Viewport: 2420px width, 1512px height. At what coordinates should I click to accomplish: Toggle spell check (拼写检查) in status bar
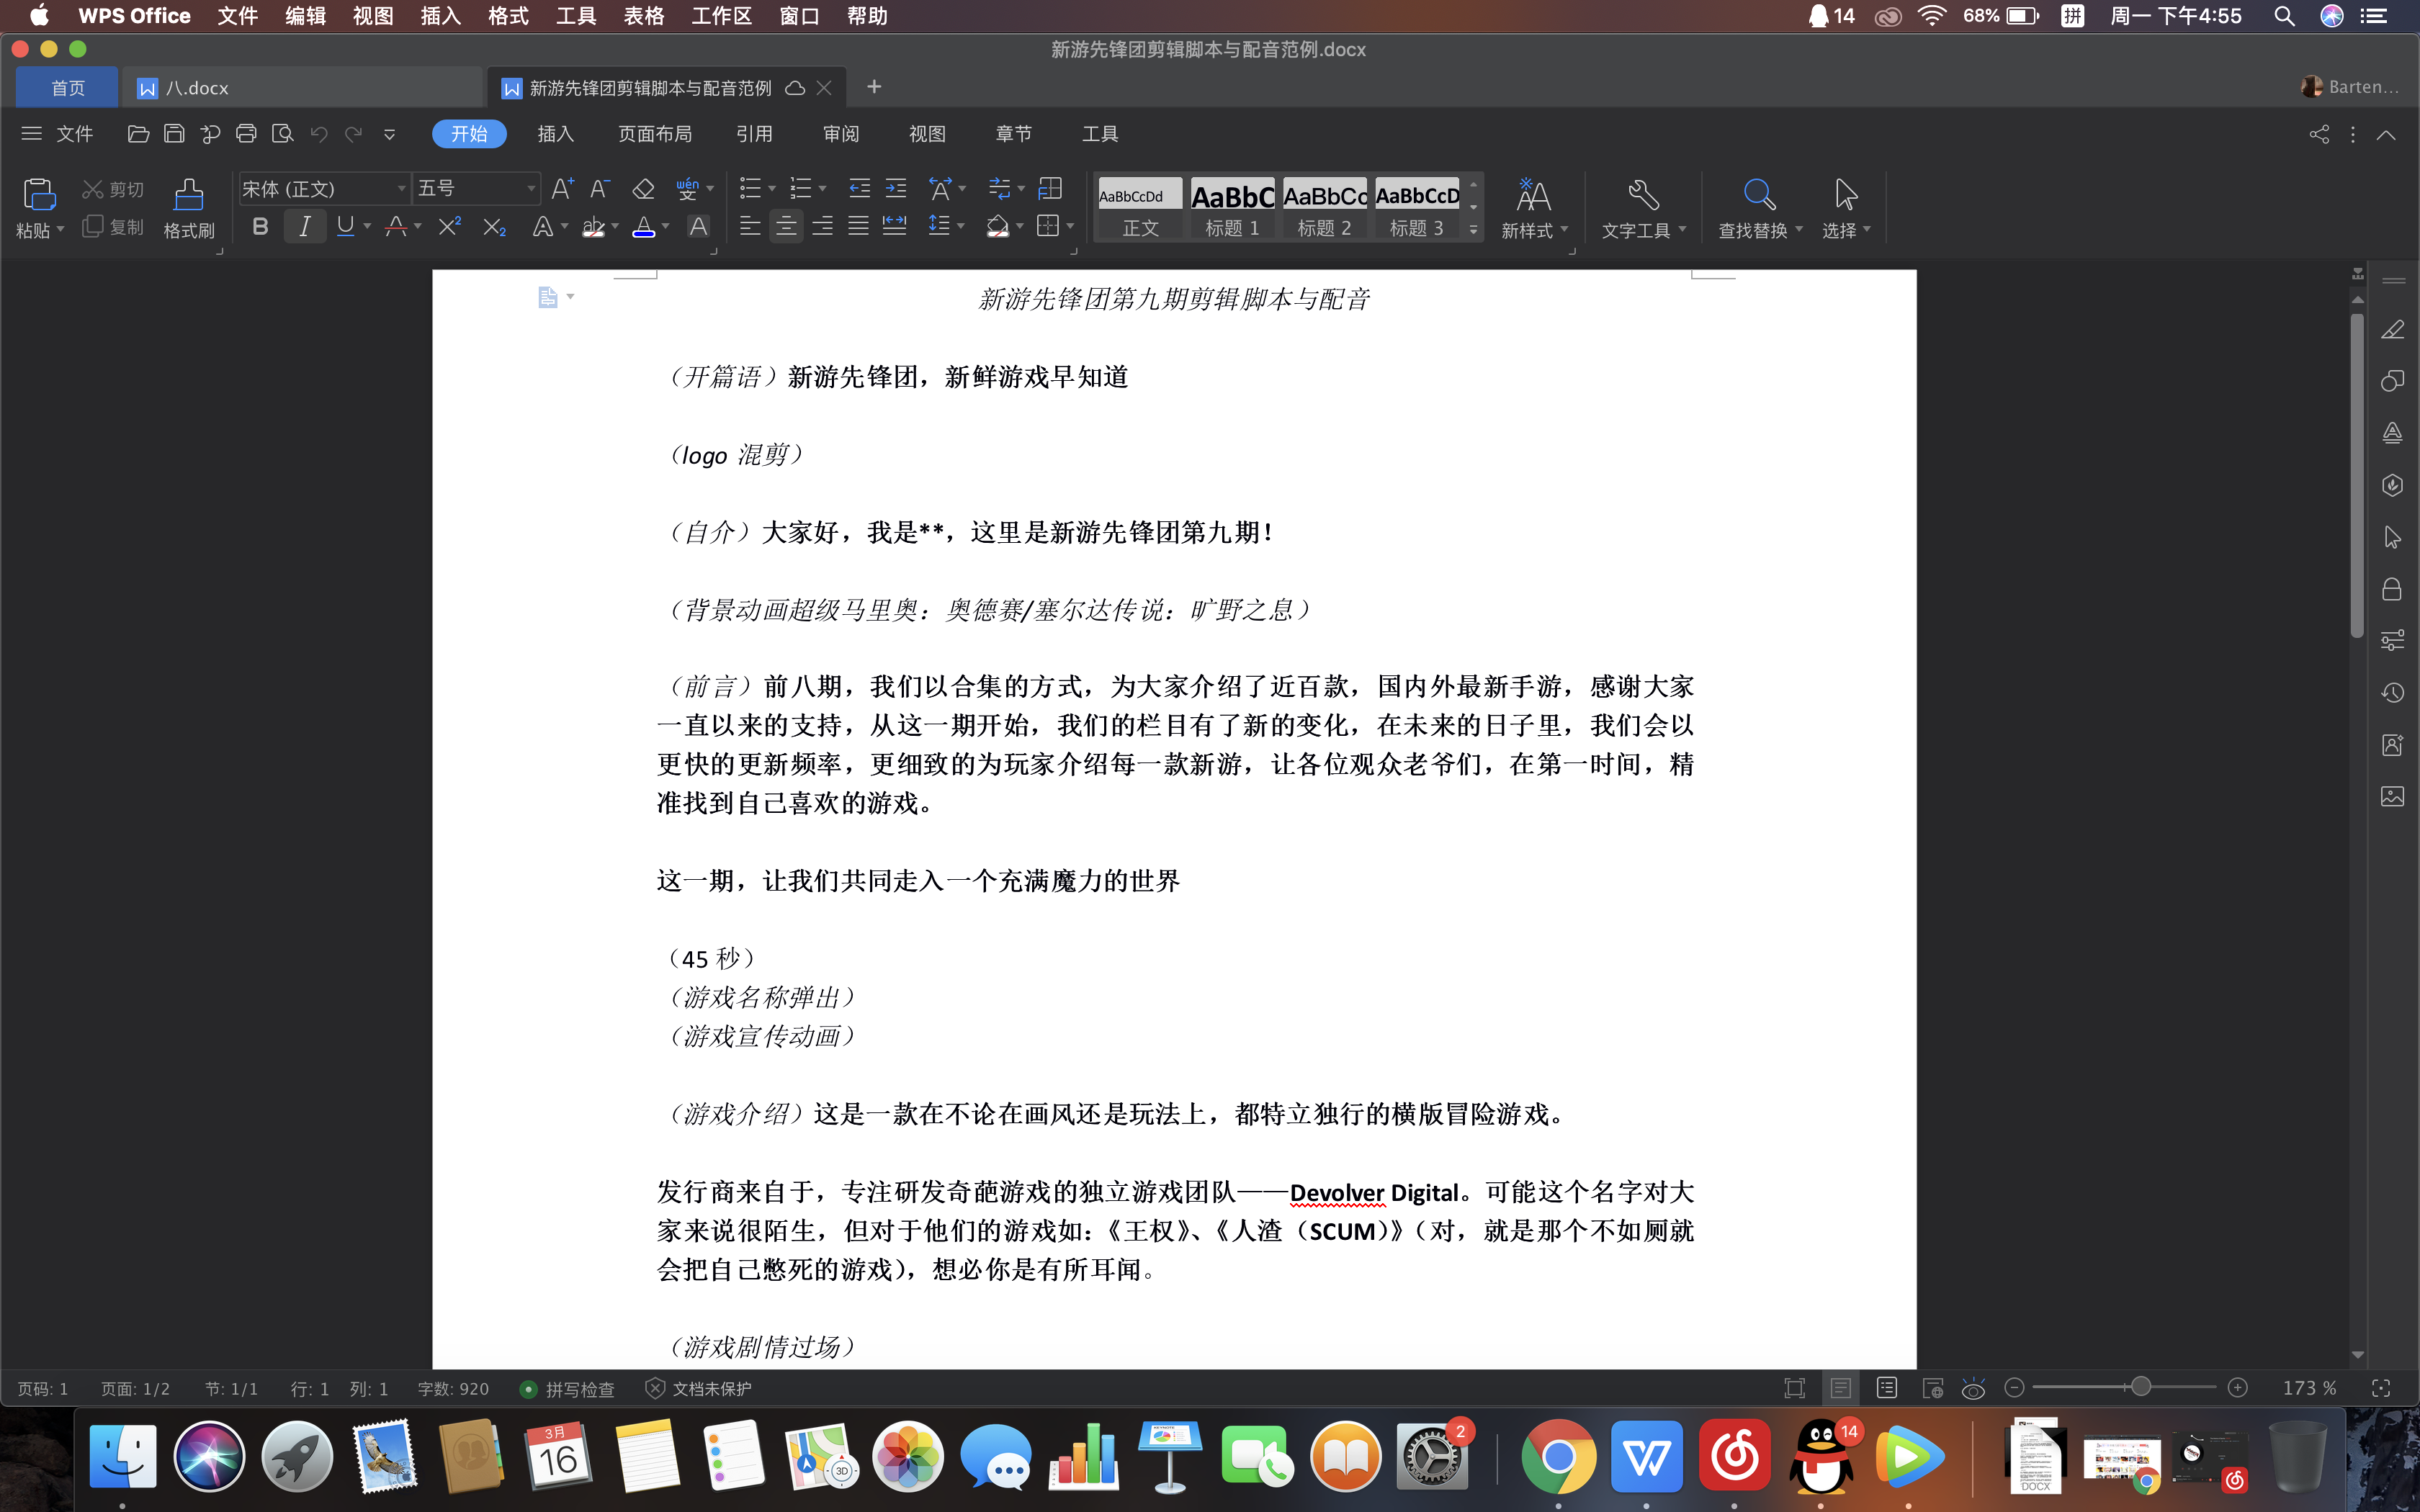pos(567,1388)
